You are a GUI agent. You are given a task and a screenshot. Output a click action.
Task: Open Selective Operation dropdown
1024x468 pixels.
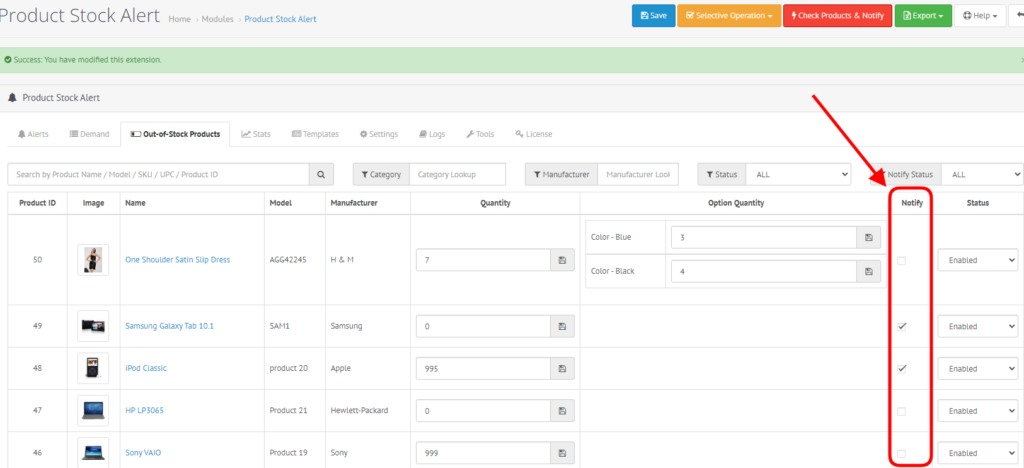point(729,16)
